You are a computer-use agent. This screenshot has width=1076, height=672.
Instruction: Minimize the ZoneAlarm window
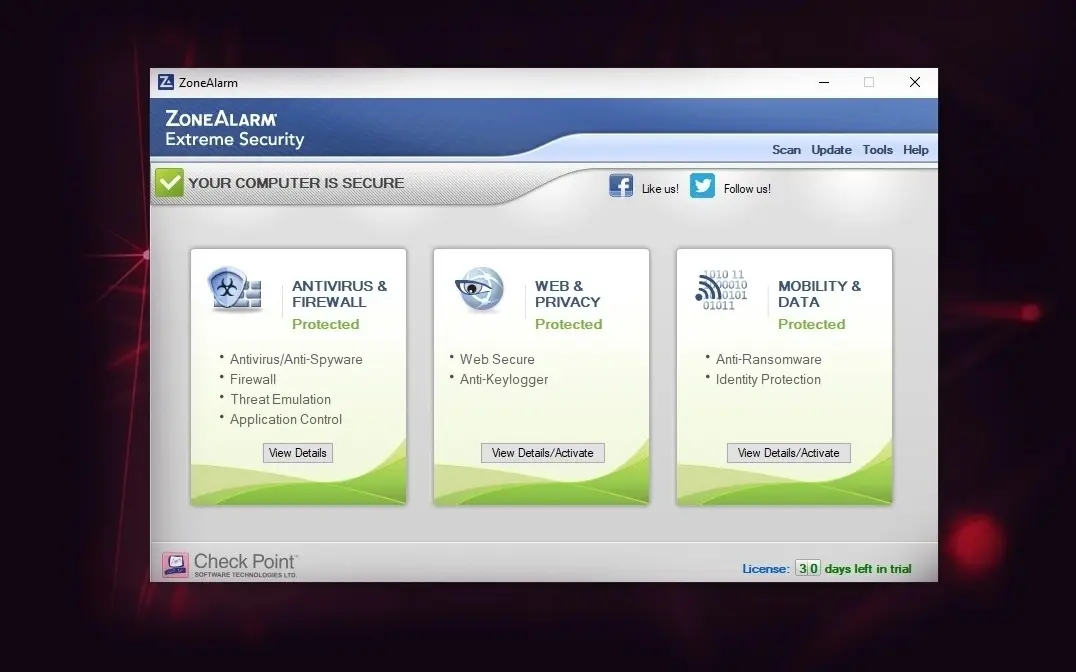coord(824,82)
